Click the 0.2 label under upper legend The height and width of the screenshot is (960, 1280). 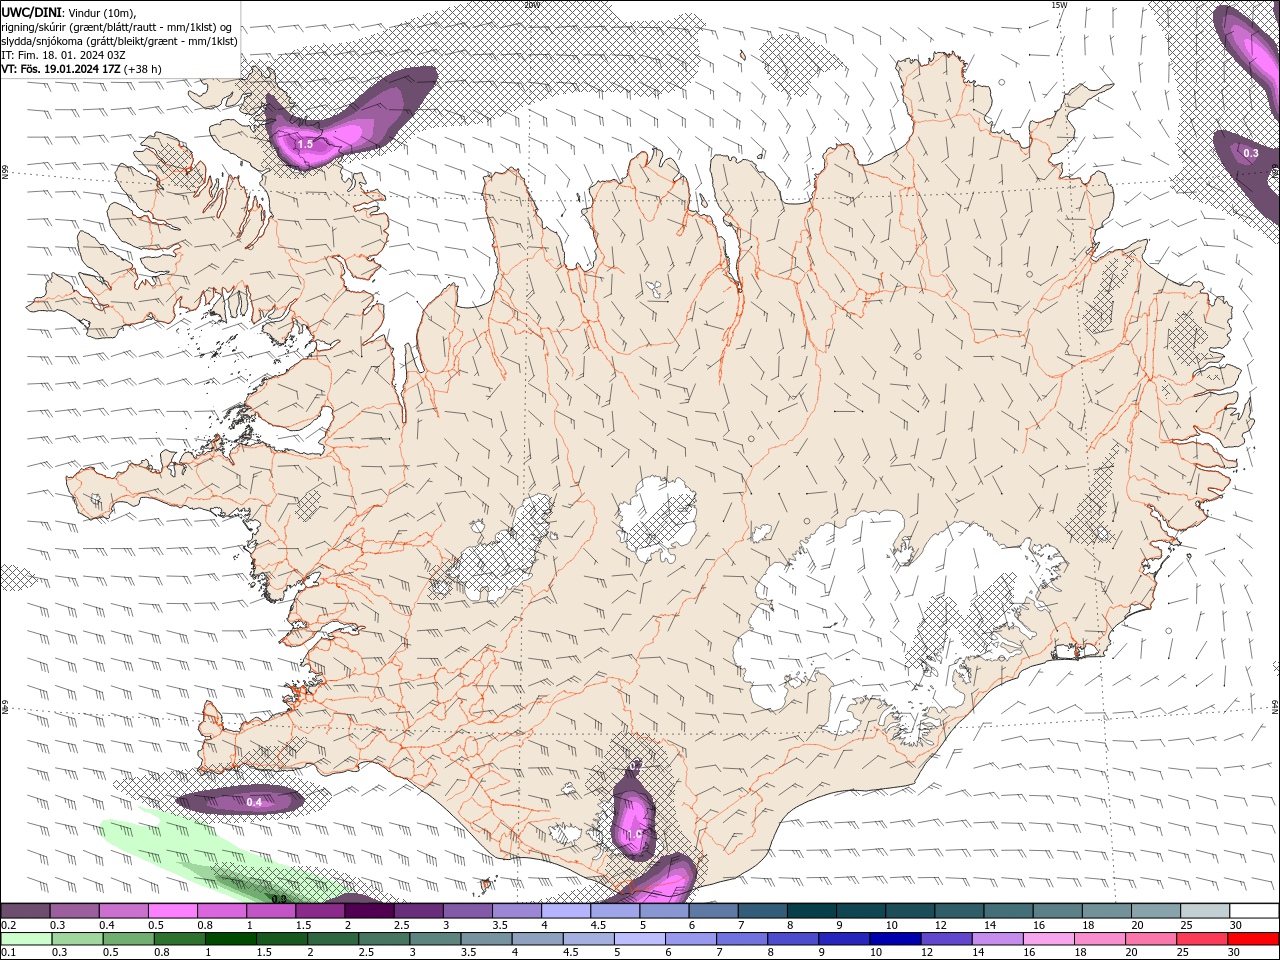(8, 925)
